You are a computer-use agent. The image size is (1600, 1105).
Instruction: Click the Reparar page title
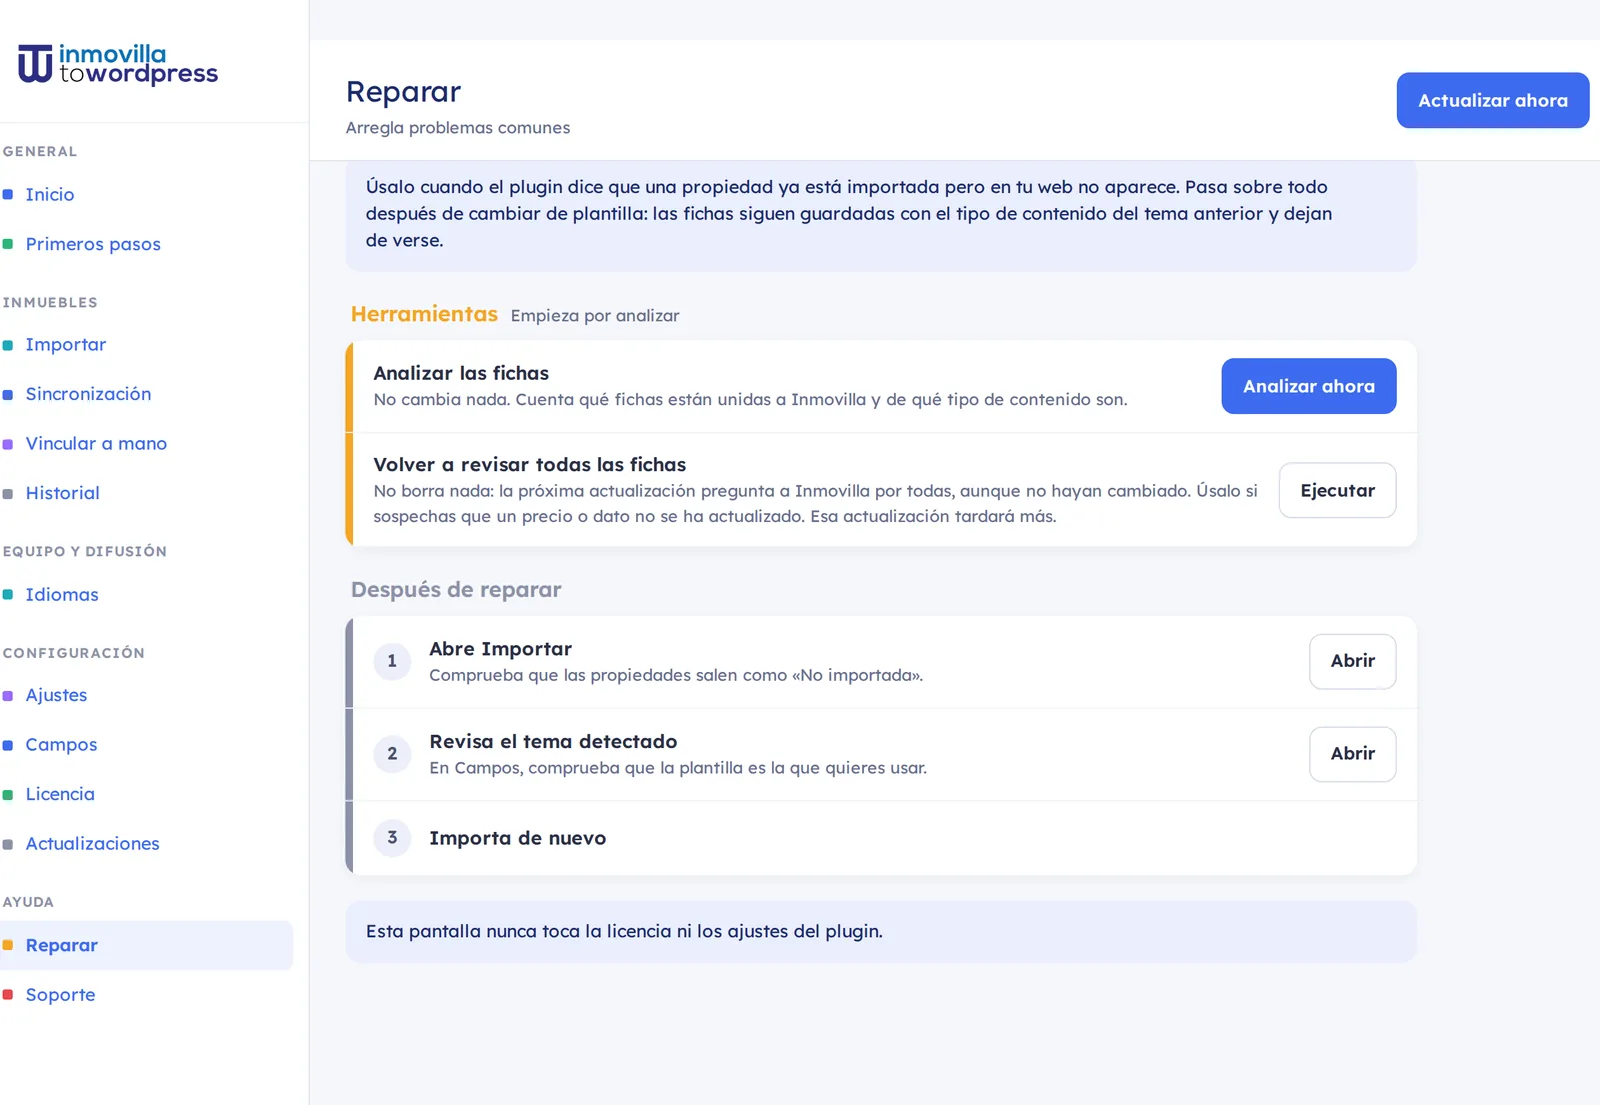pos(403,91)
